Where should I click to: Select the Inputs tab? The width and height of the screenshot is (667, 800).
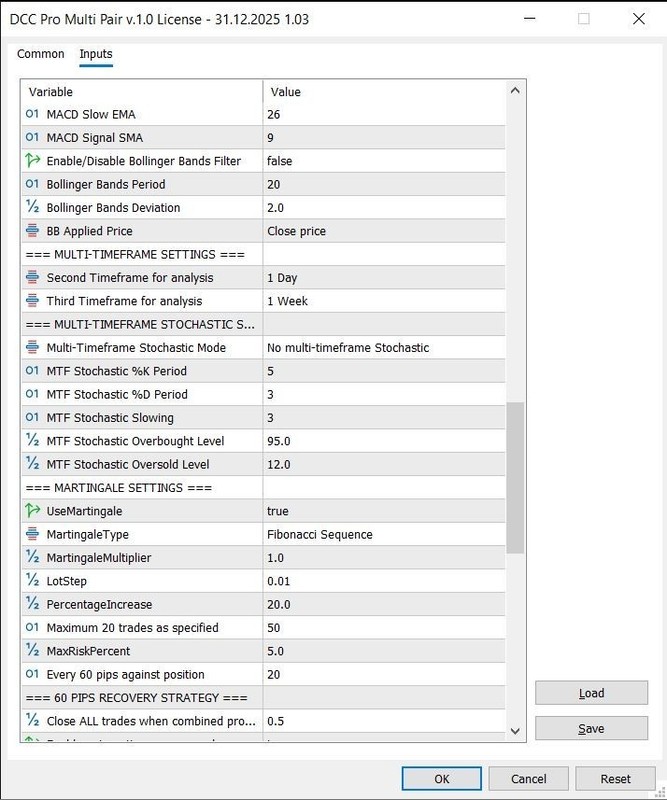[x=96, y=54]
